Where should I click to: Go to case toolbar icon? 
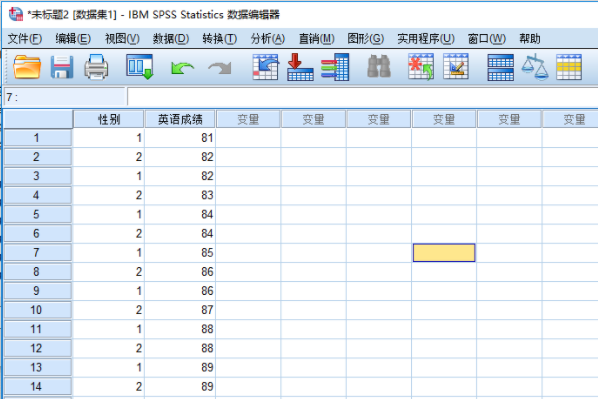(x=265, y=67)
